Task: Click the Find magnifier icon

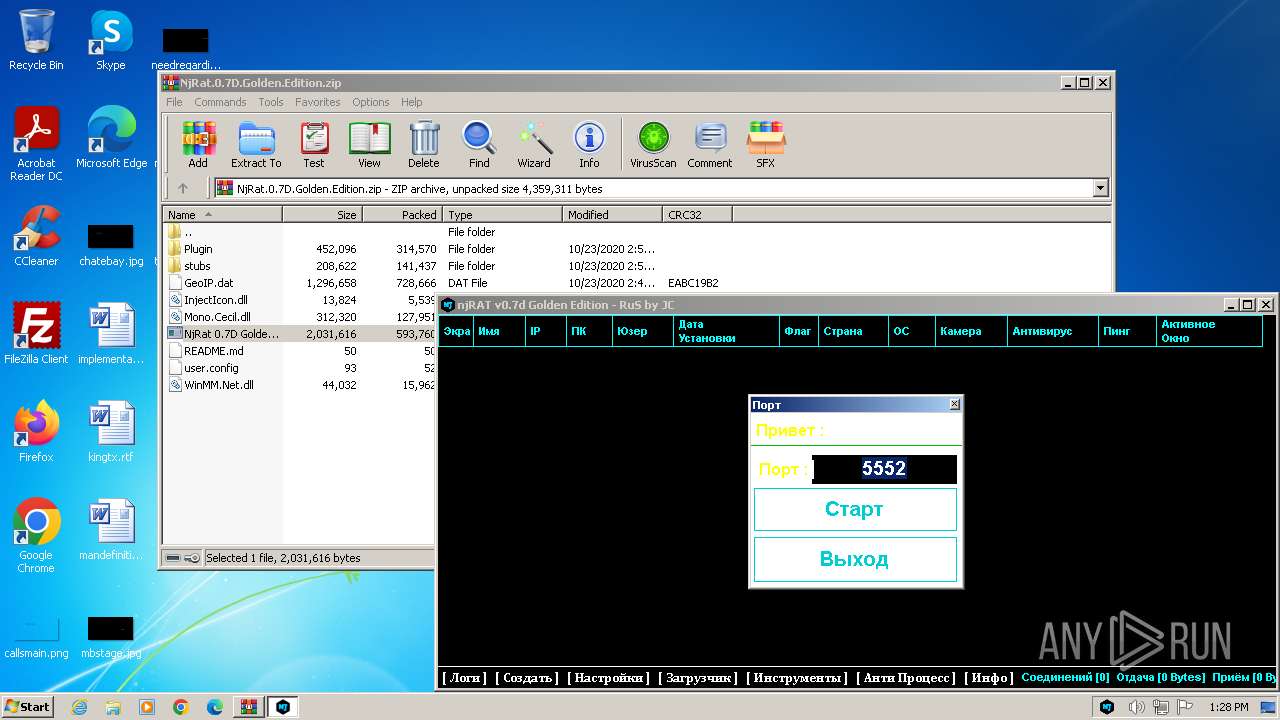Action: [479, 145]
